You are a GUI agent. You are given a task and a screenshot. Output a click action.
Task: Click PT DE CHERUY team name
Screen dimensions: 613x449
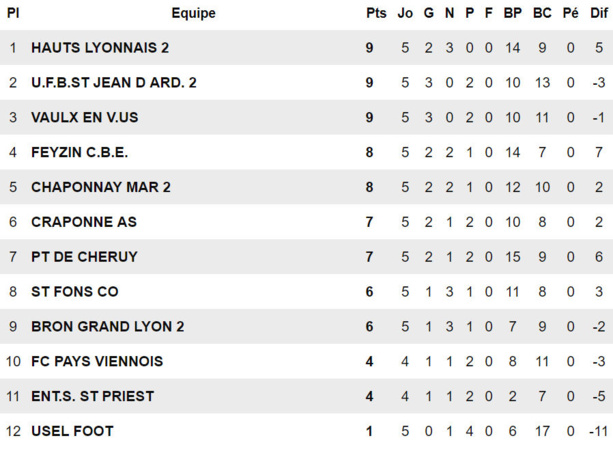(84, 257)
